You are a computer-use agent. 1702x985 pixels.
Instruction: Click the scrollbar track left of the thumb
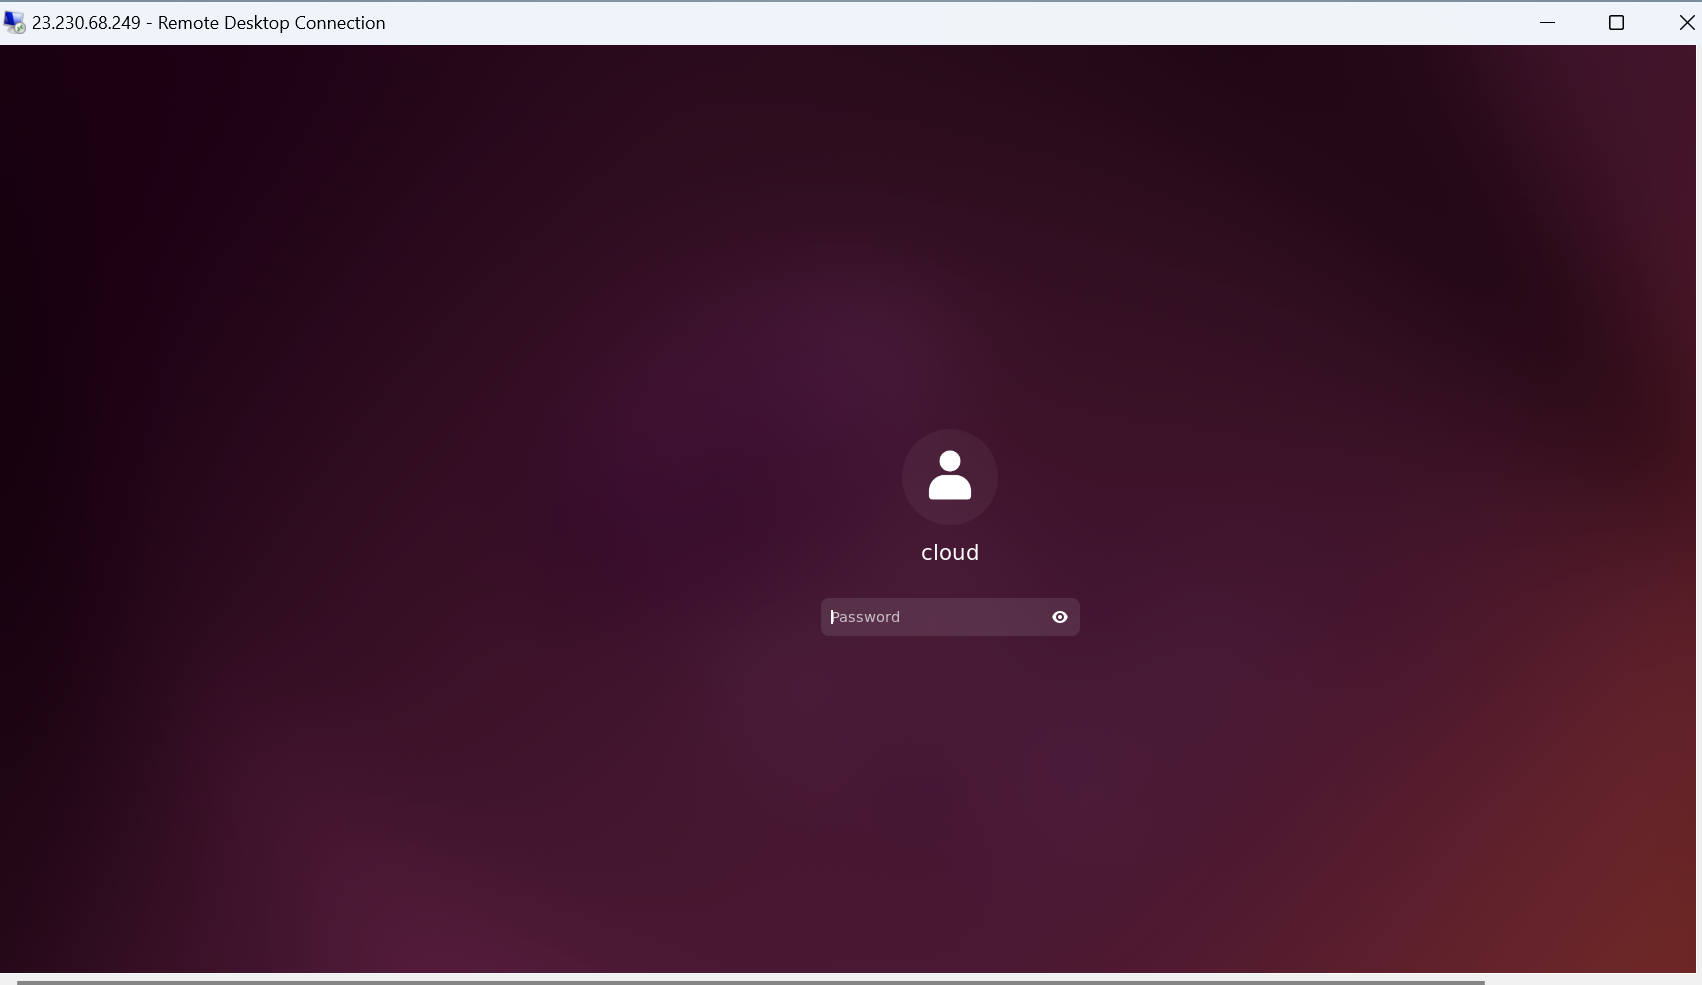(8, 981)
